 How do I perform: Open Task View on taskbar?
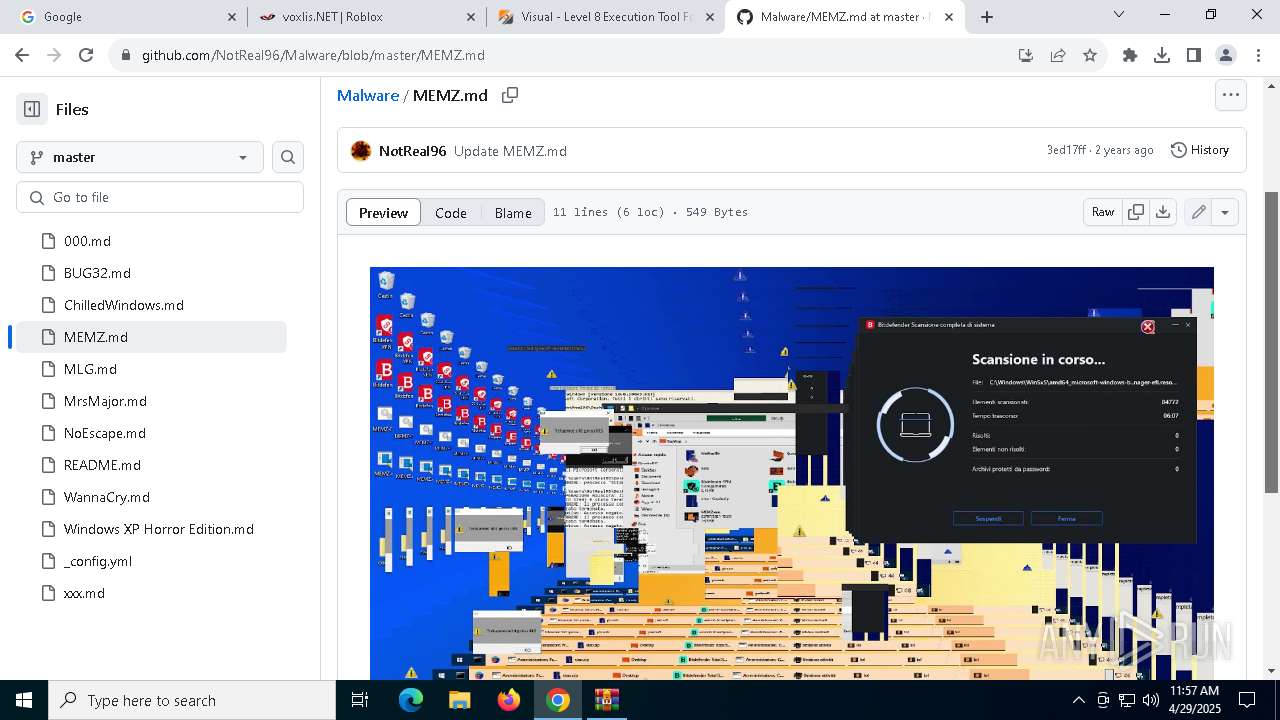coord(360,700)
